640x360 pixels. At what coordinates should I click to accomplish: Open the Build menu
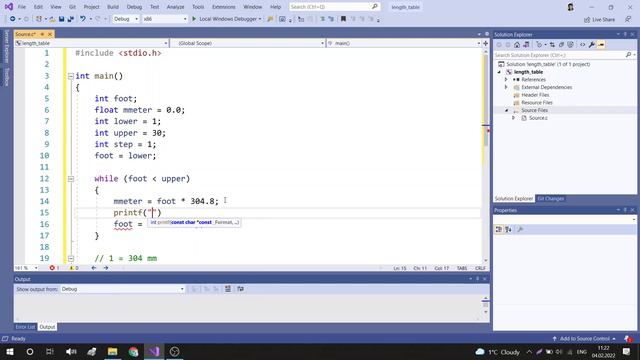click(113, 7)
